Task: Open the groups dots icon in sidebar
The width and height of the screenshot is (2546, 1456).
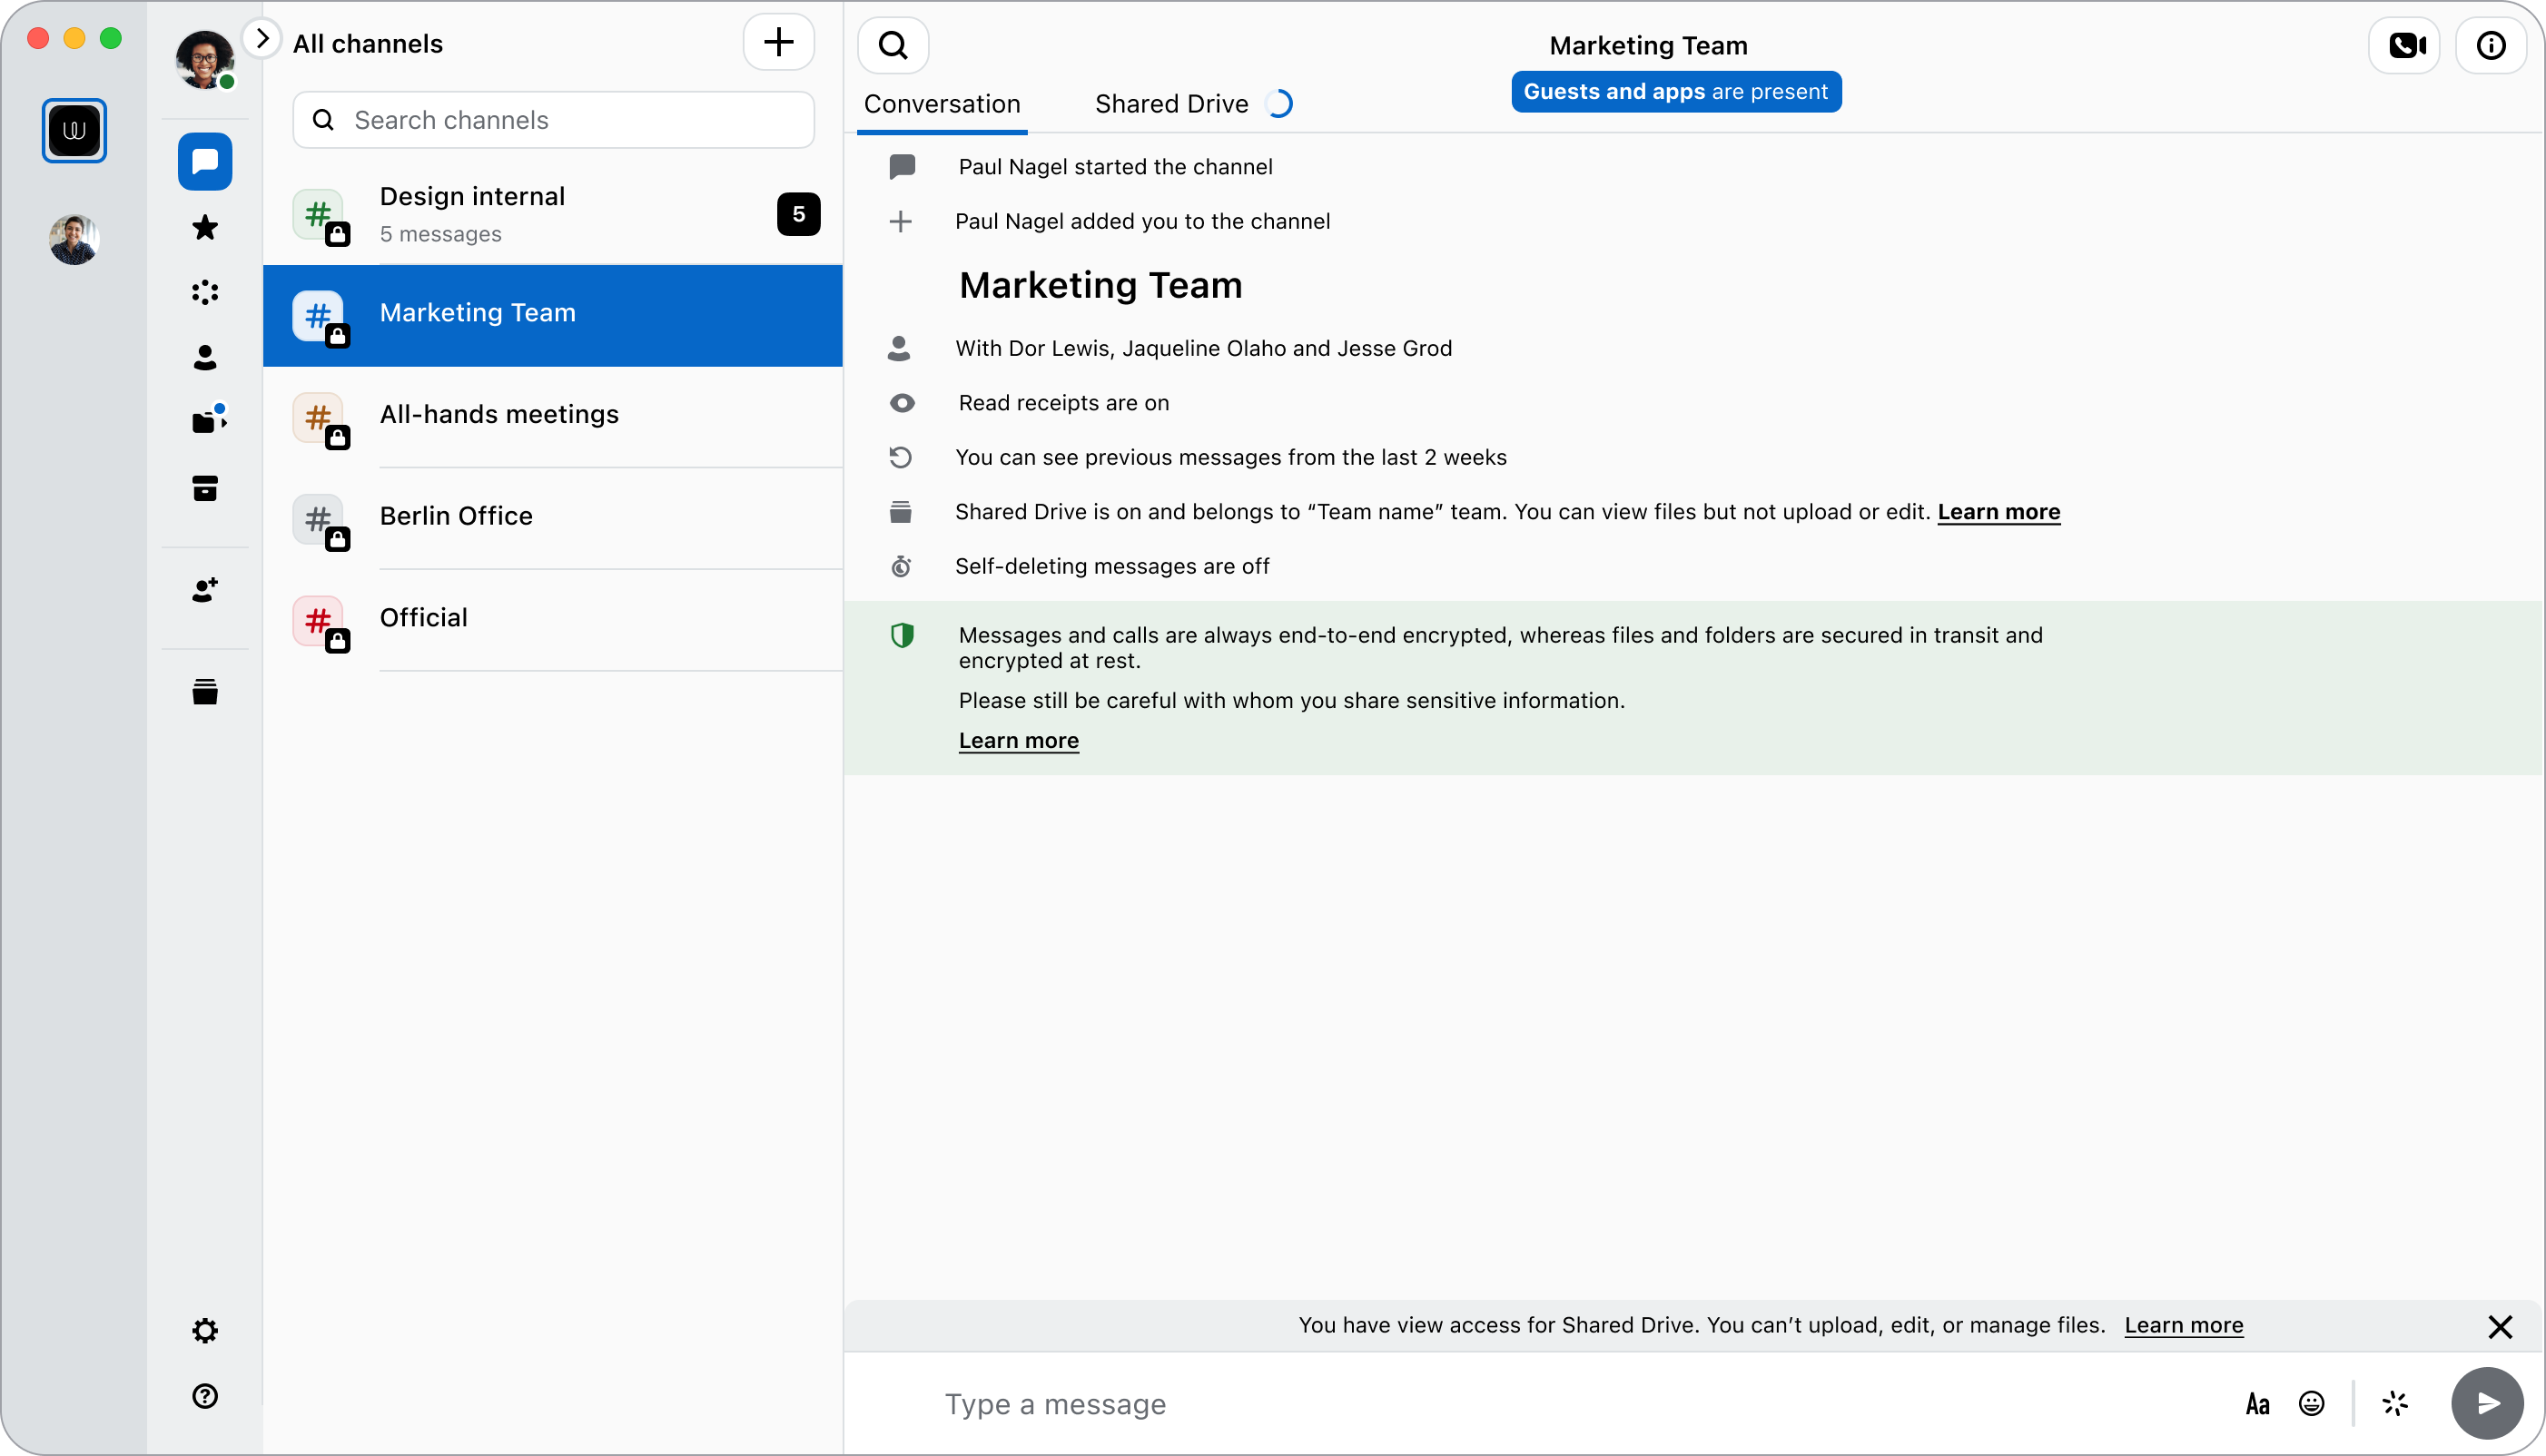Action: (x=205, y=292)
